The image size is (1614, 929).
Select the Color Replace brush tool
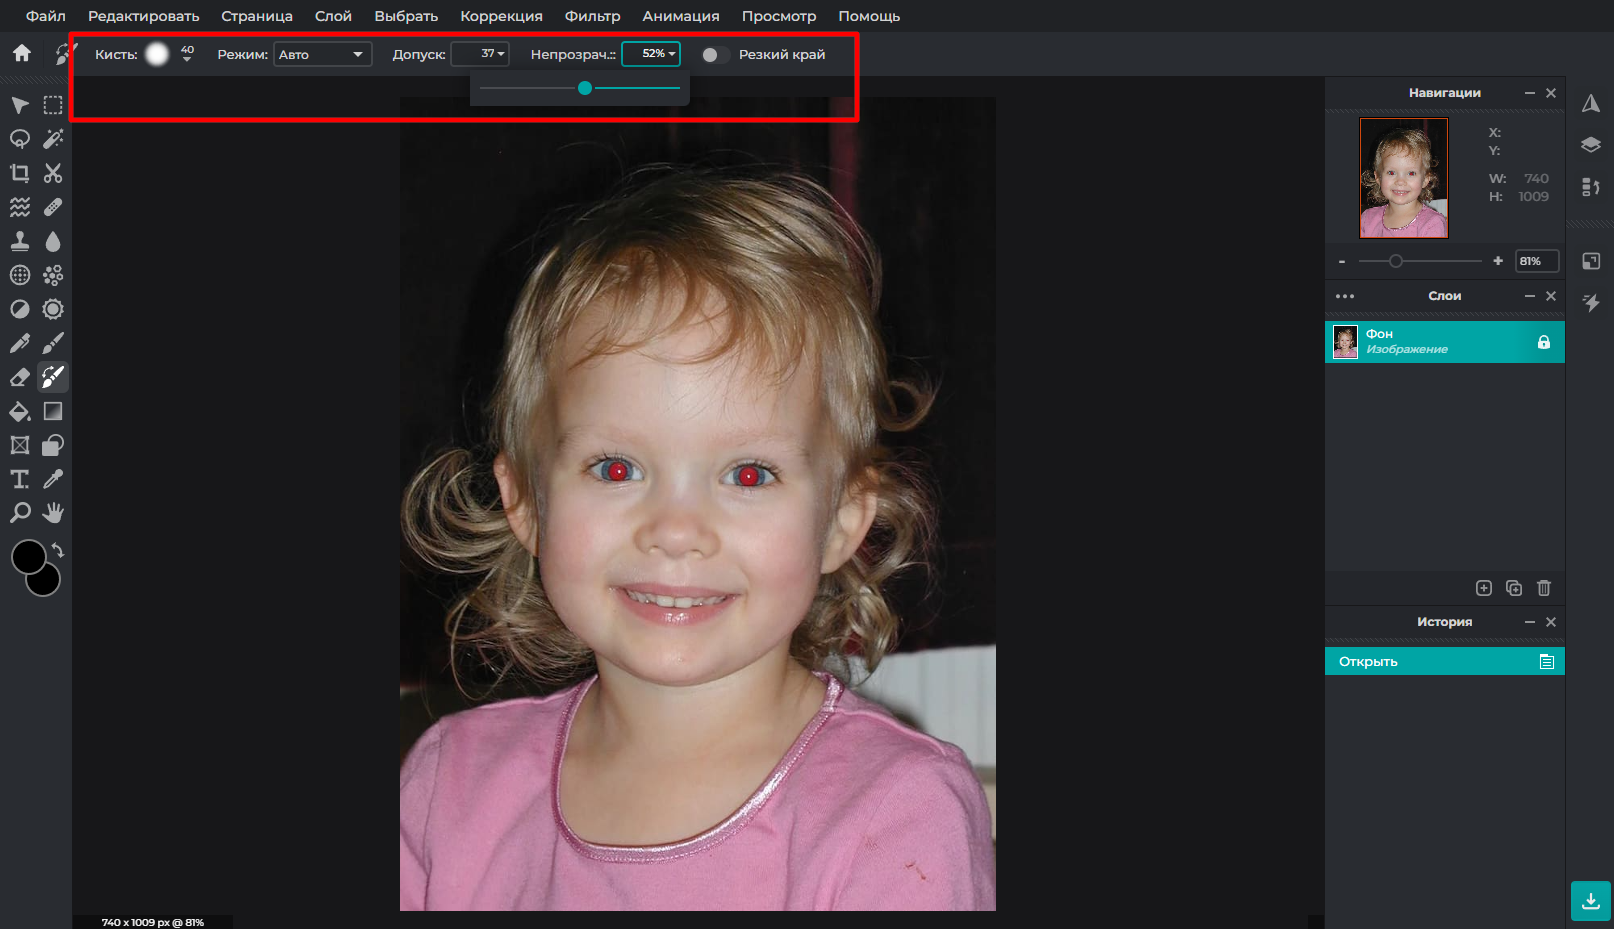pyautogui.click(x=53, y=377)
